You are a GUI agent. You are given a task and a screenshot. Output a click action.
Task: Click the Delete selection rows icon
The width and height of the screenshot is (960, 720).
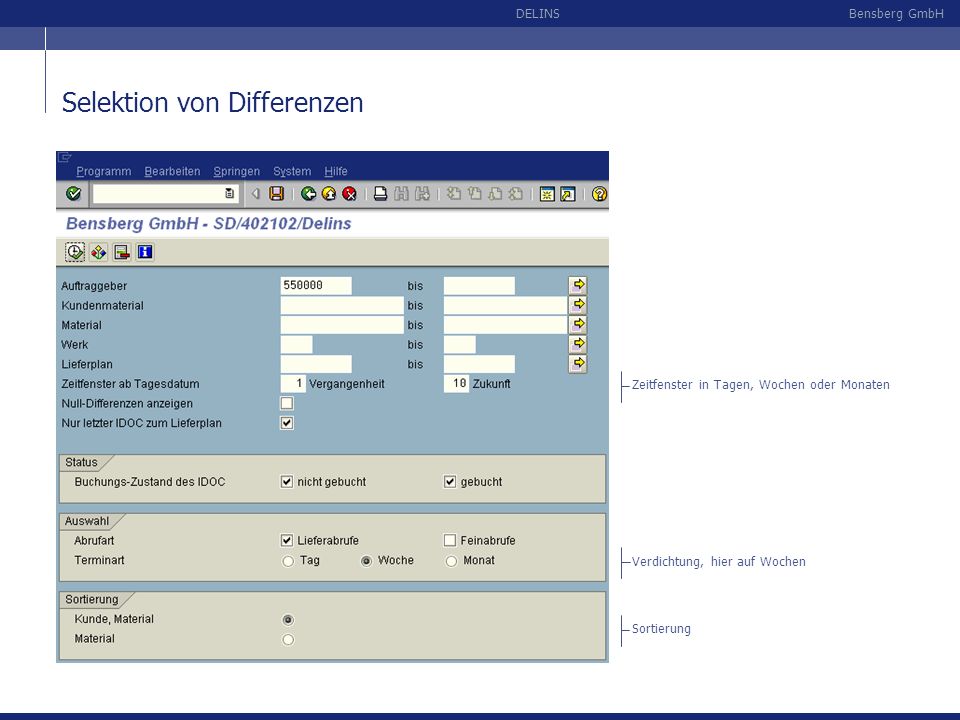click(x=122, y=252)
